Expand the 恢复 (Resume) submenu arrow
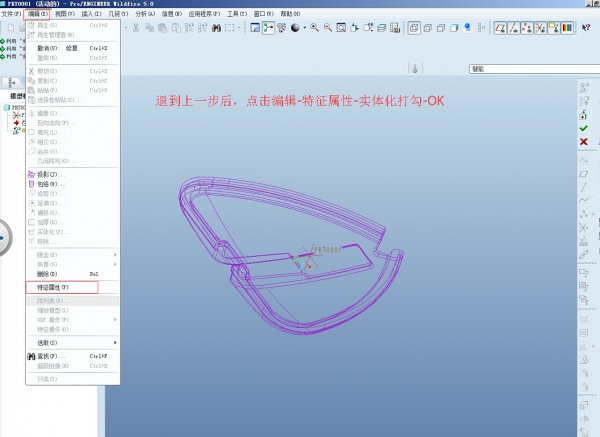The width and height of the screenshot is (600, 437). pos(115,264)
